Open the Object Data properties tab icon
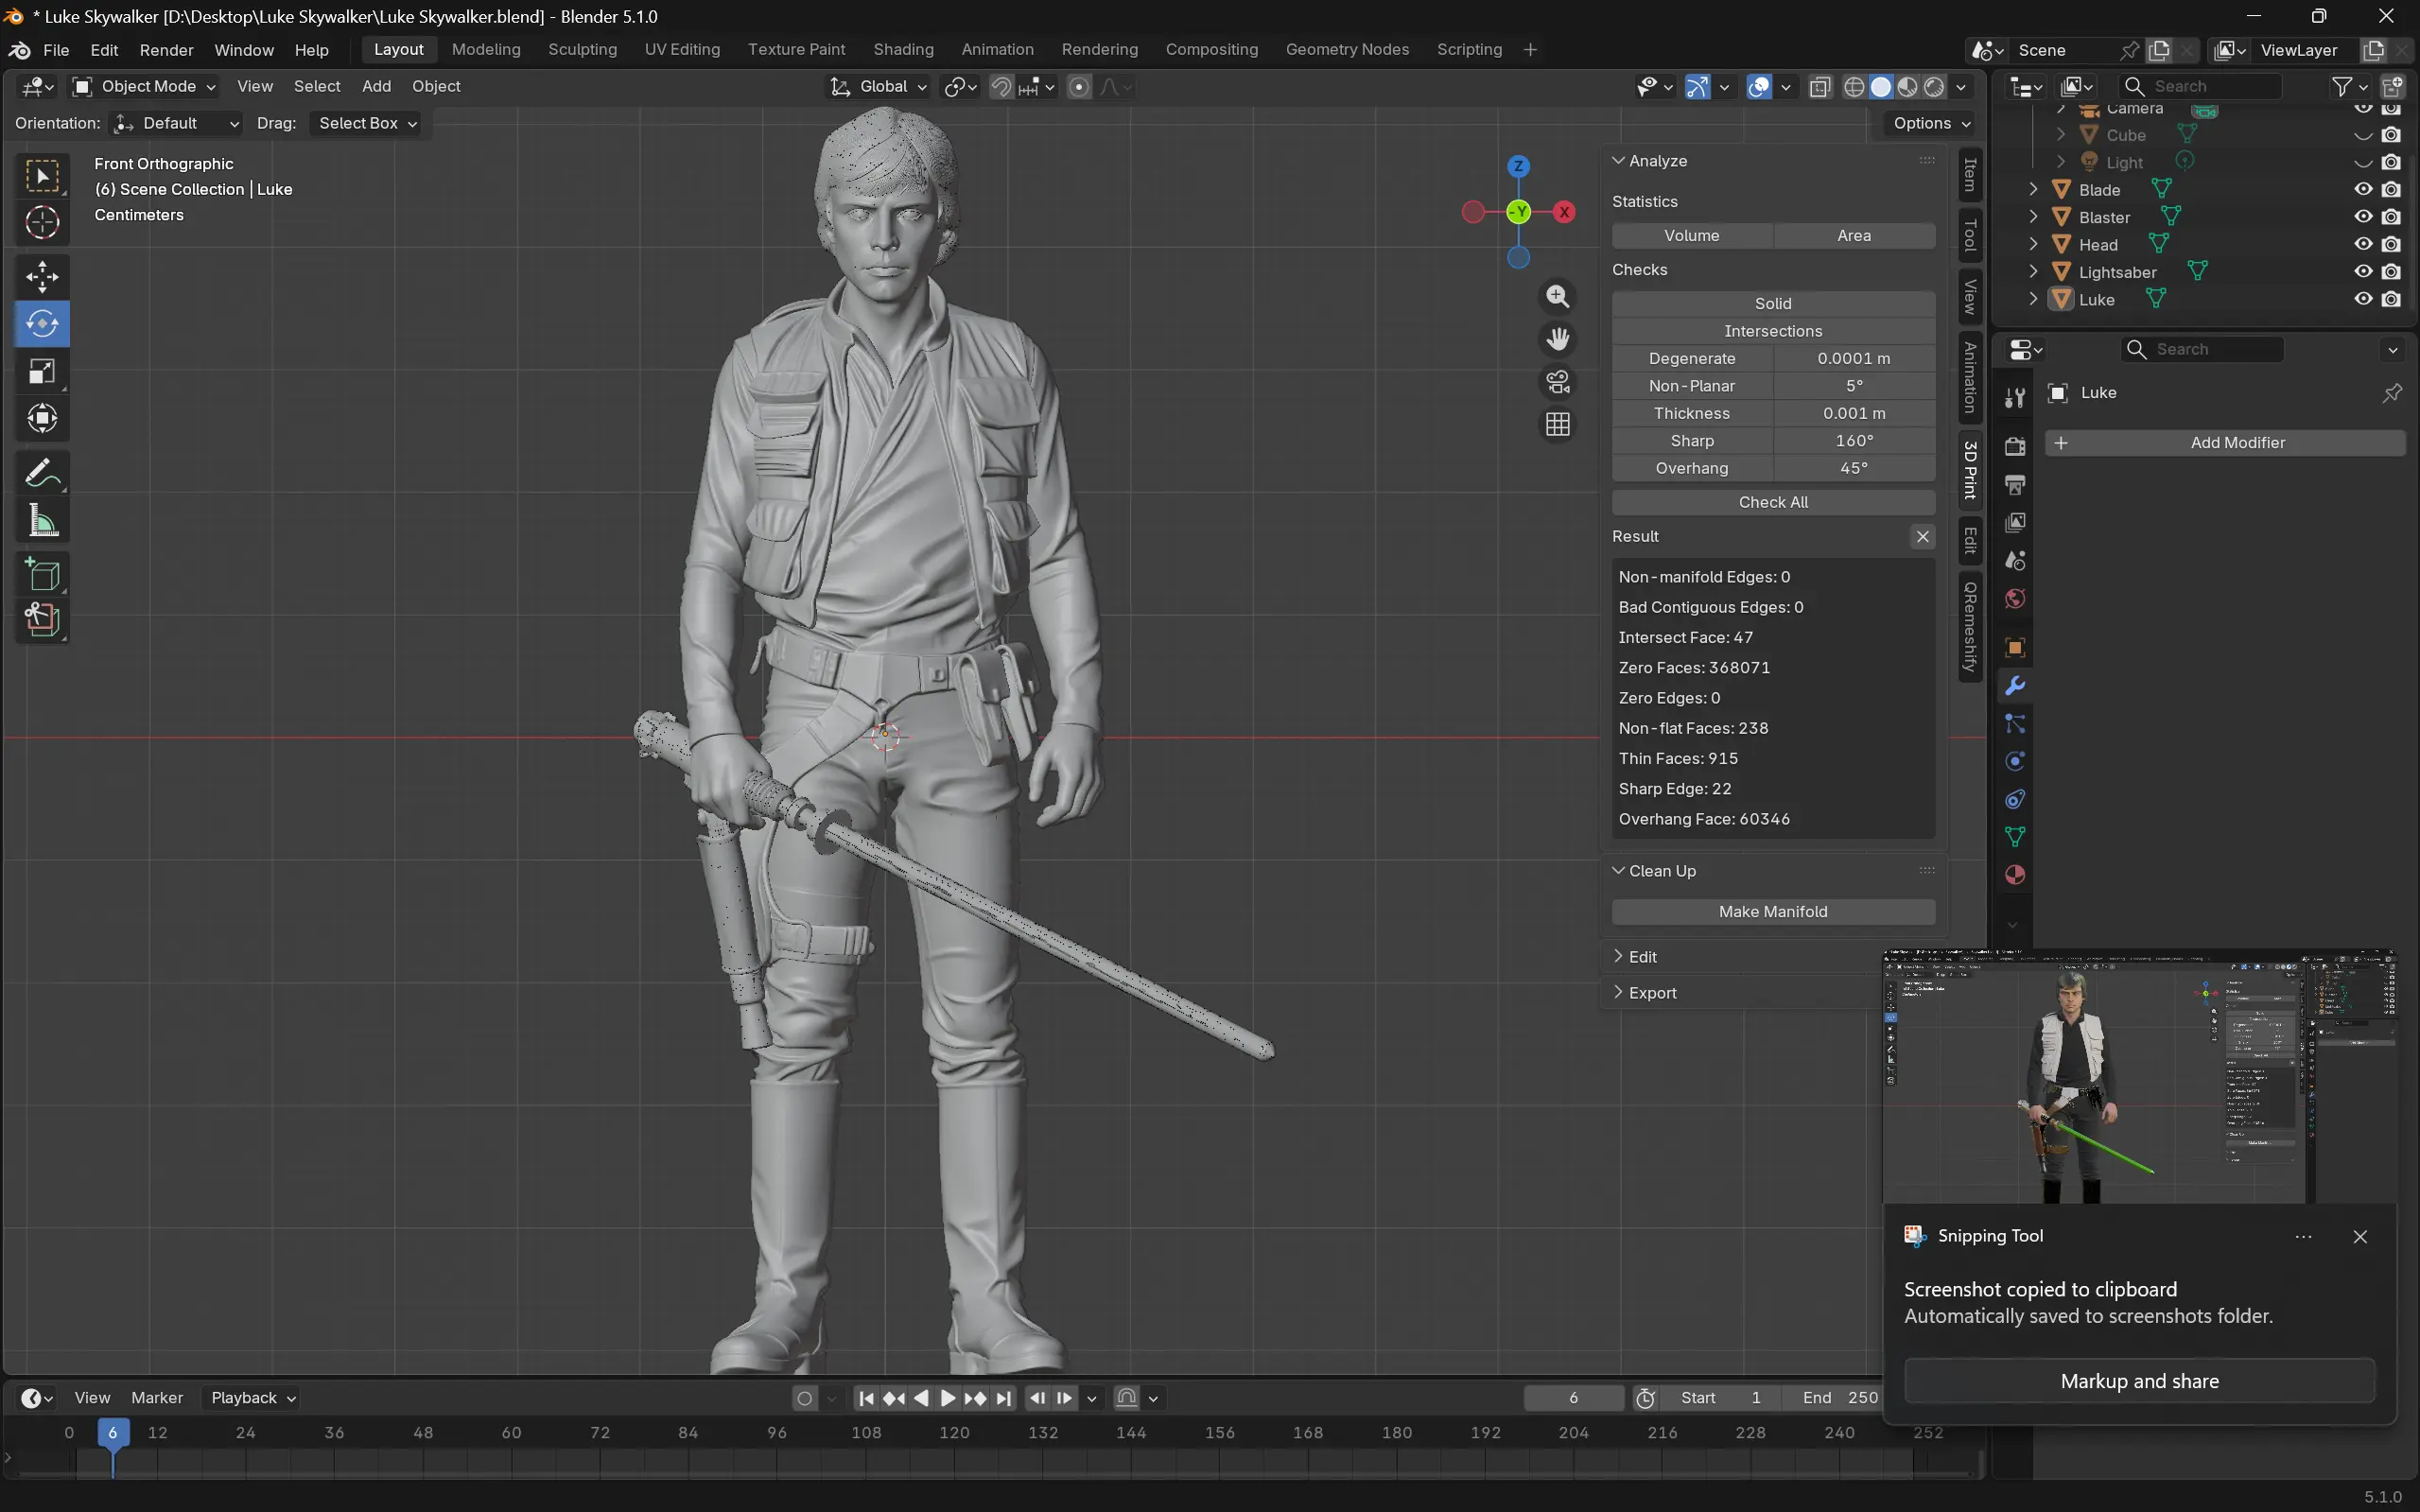Image resolution: width=2420 pixels, height=1512 pixels. coord(2015,837)
